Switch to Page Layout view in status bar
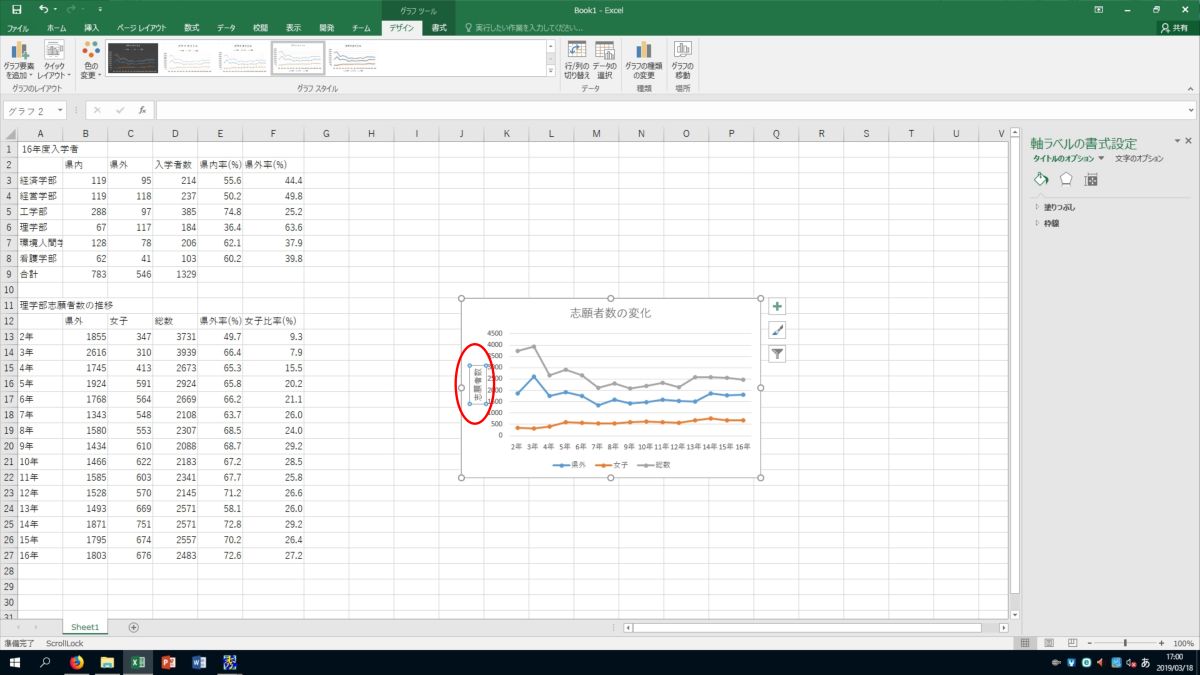Image resolution: width=1200 pixels, height=675 pixels. (1048, 643)
